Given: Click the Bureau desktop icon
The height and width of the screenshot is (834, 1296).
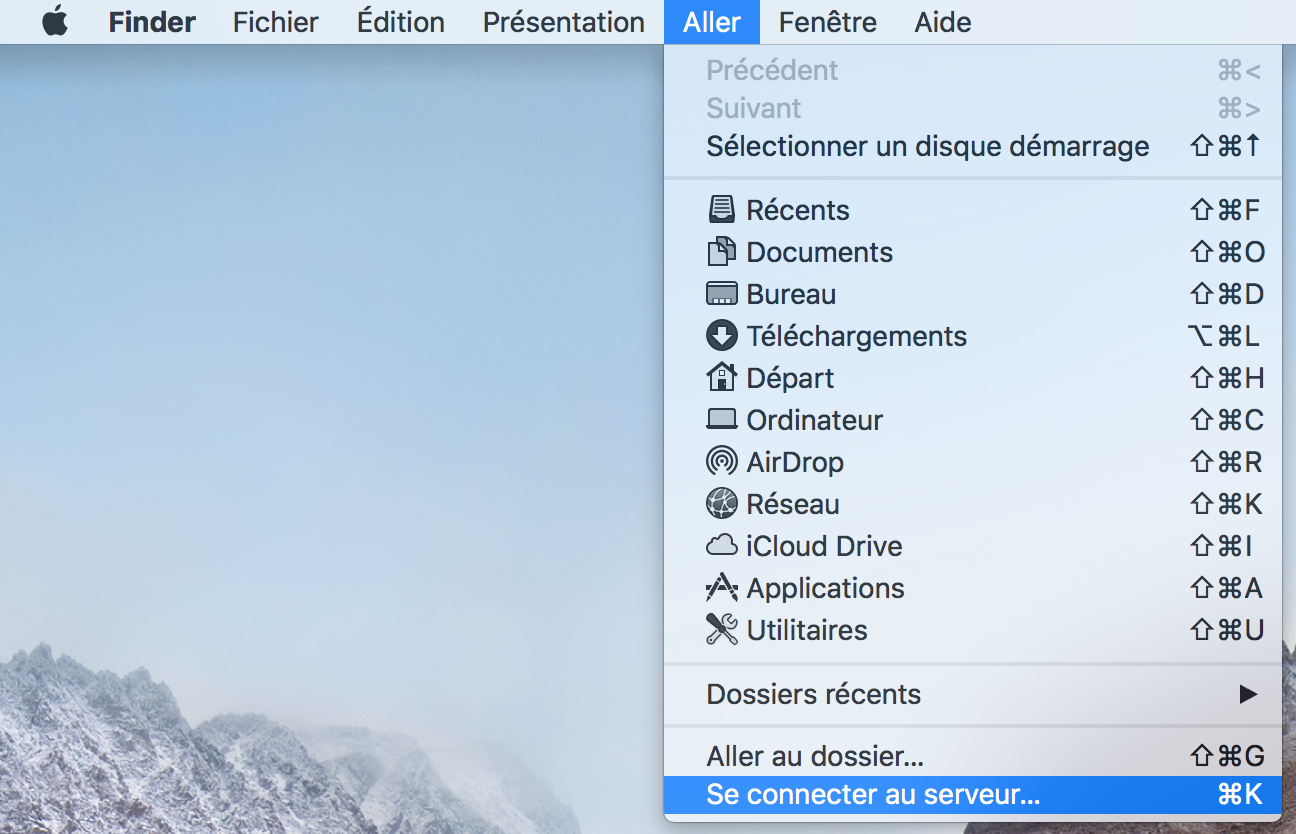Looking at the screenshot, I should pyautogui.click(x=721, y=294).
